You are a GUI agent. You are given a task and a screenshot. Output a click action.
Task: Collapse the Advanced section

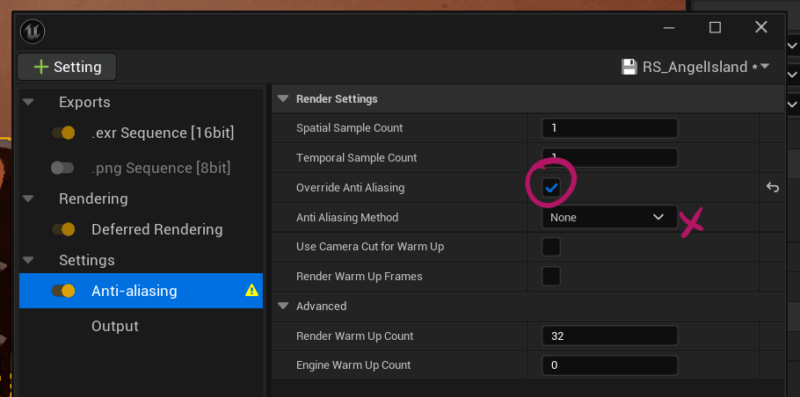[283, 306]
